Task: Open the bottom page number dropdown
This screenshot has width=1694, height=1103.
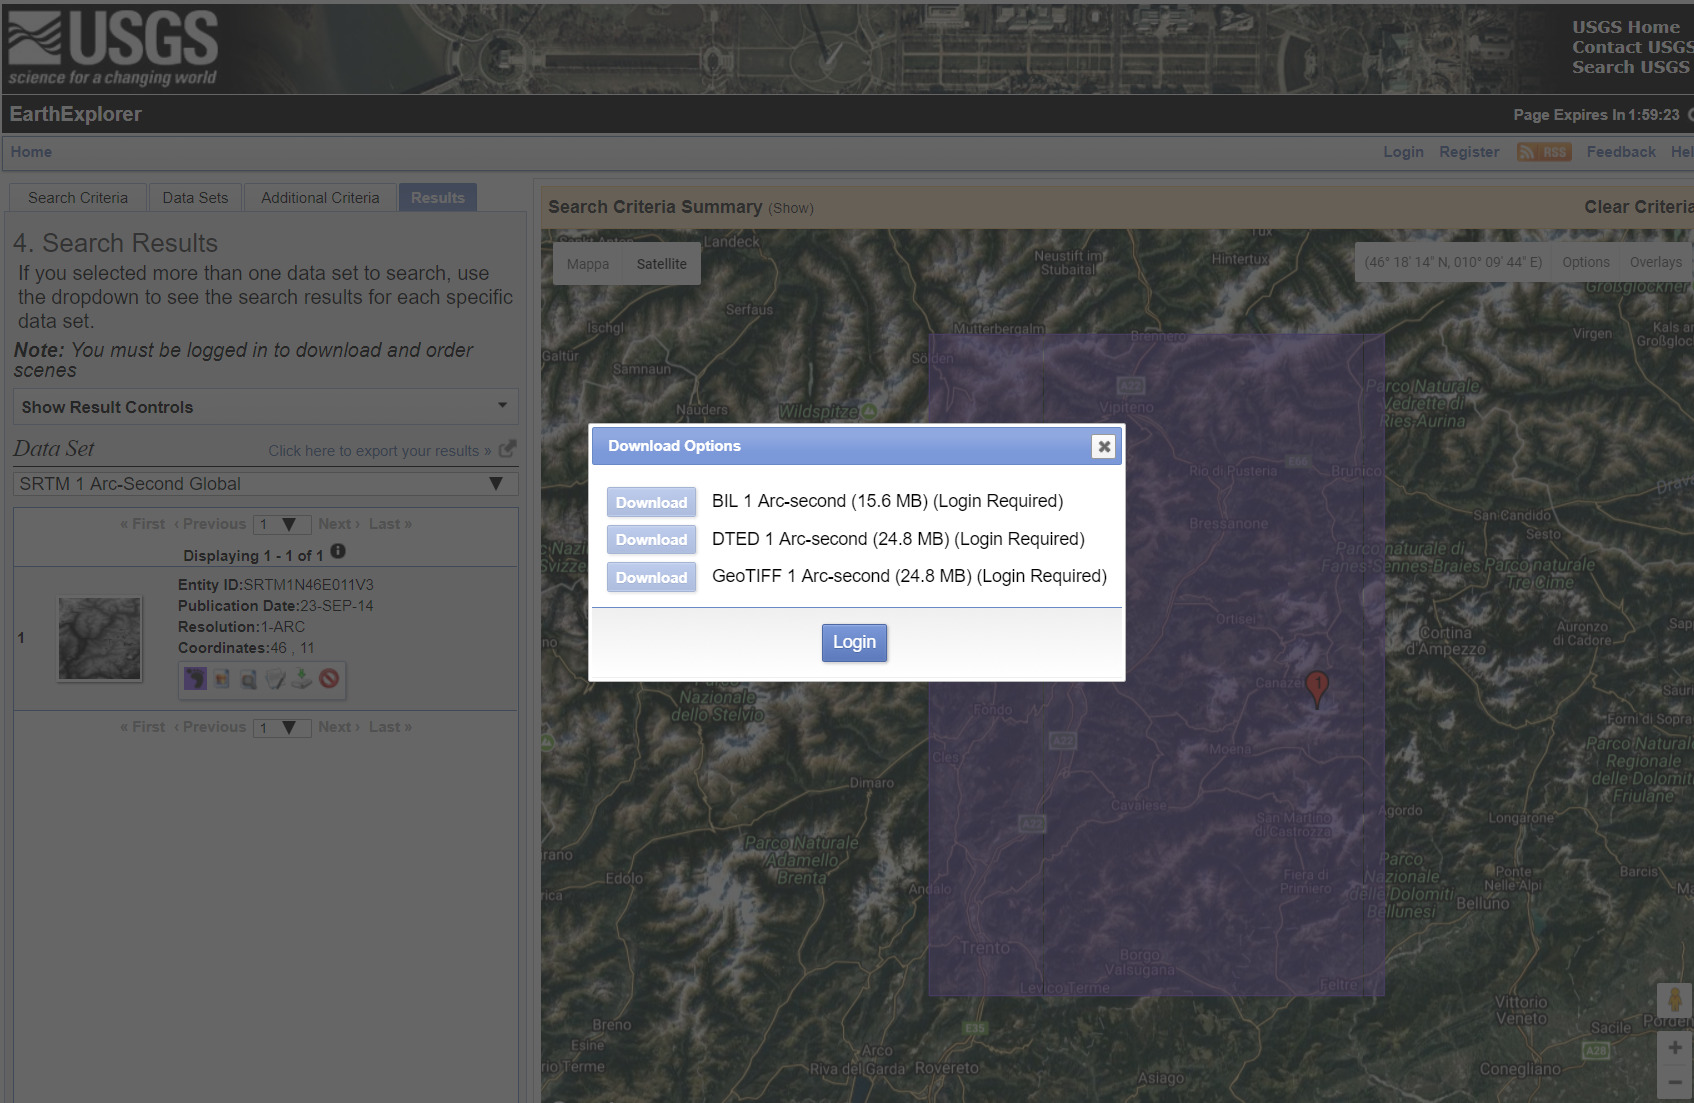Action: 280,727
